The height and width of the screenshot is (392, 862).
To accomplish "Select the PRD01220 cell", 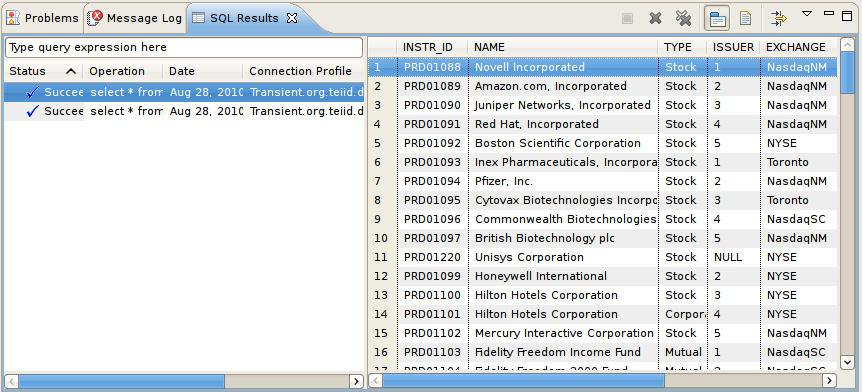I will point(432,257).
